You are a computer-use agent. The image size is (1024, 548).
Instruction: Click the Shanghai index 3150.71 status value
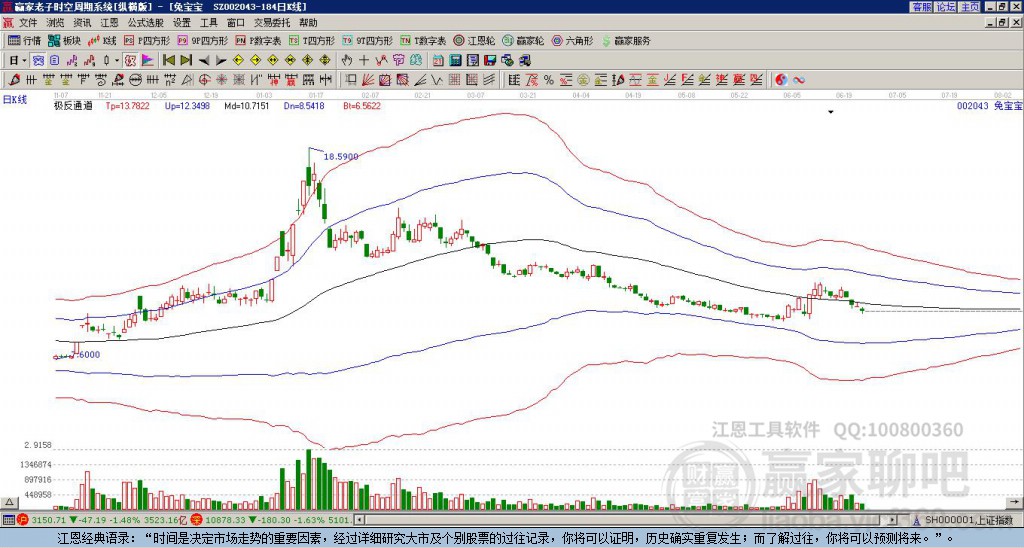(x=48, y=520)
